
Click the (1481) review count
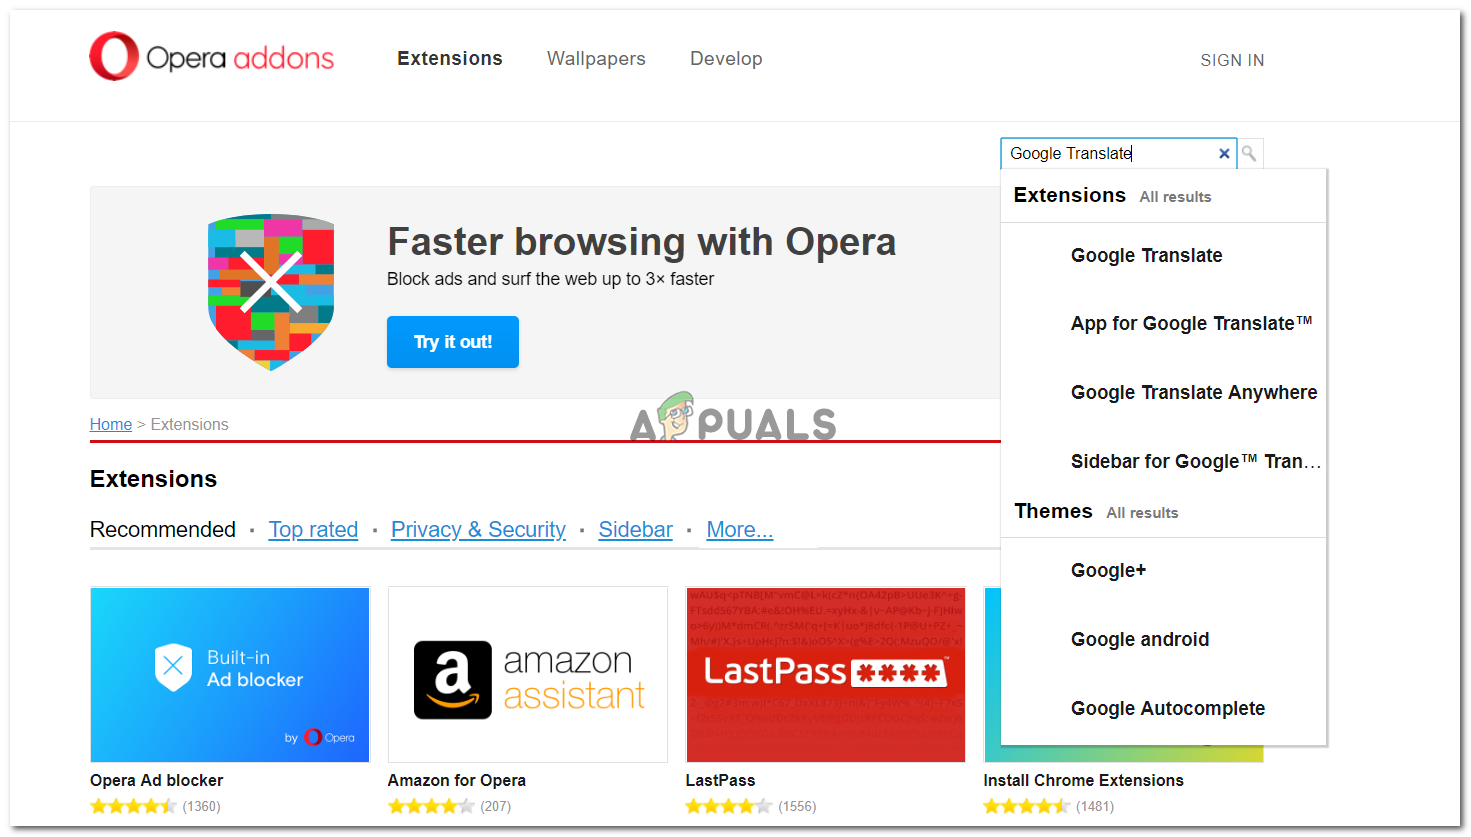(x=1095, y=806)
